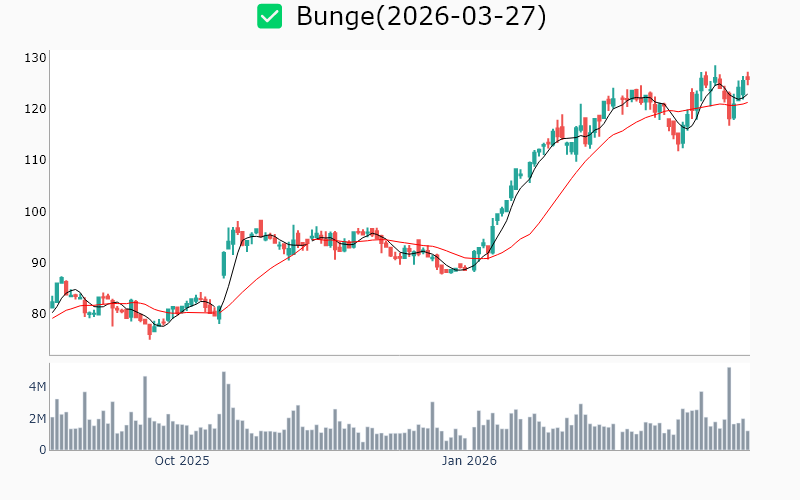Screen dimensions: 800x500
Task: Click the green checkmark icon beside the title
Action: 269,16
